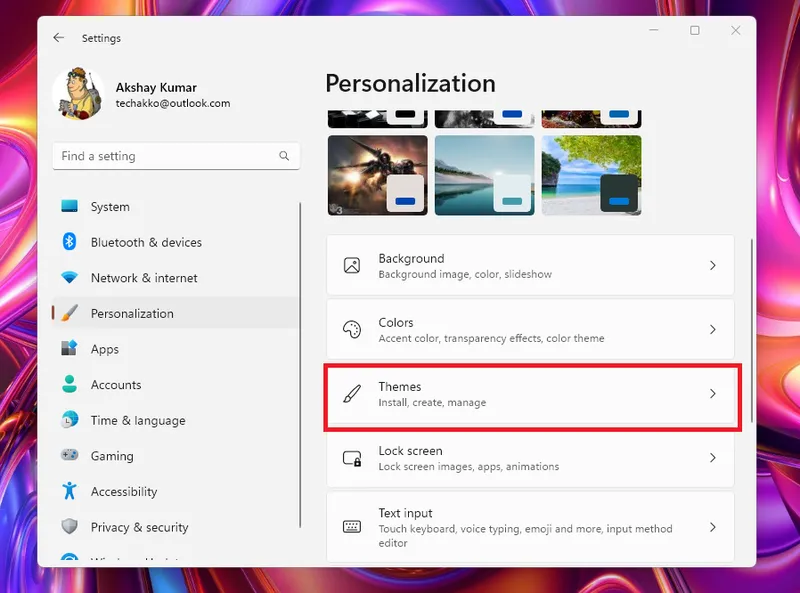Click the Background picture icon
The image size is (800, 593).
tap(352, 265)
